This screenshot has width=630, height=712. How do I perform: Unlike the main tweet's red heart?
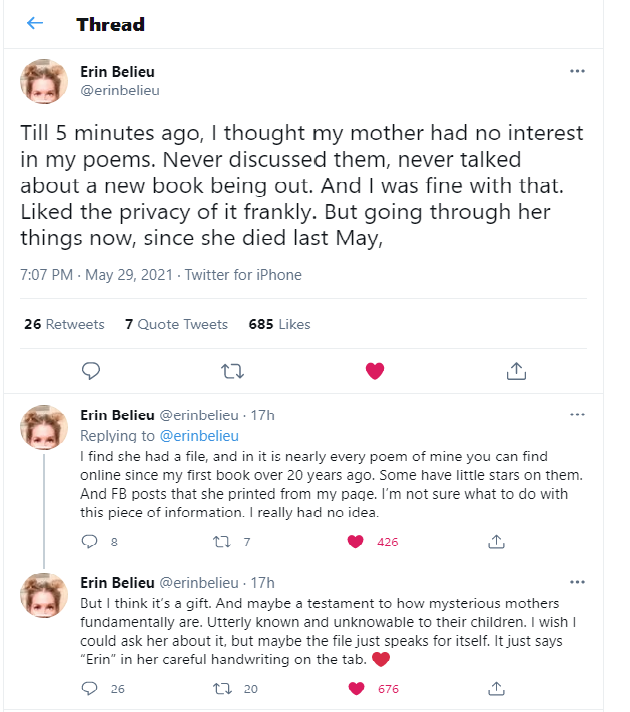pyautogui.click(x=375, y=371)
